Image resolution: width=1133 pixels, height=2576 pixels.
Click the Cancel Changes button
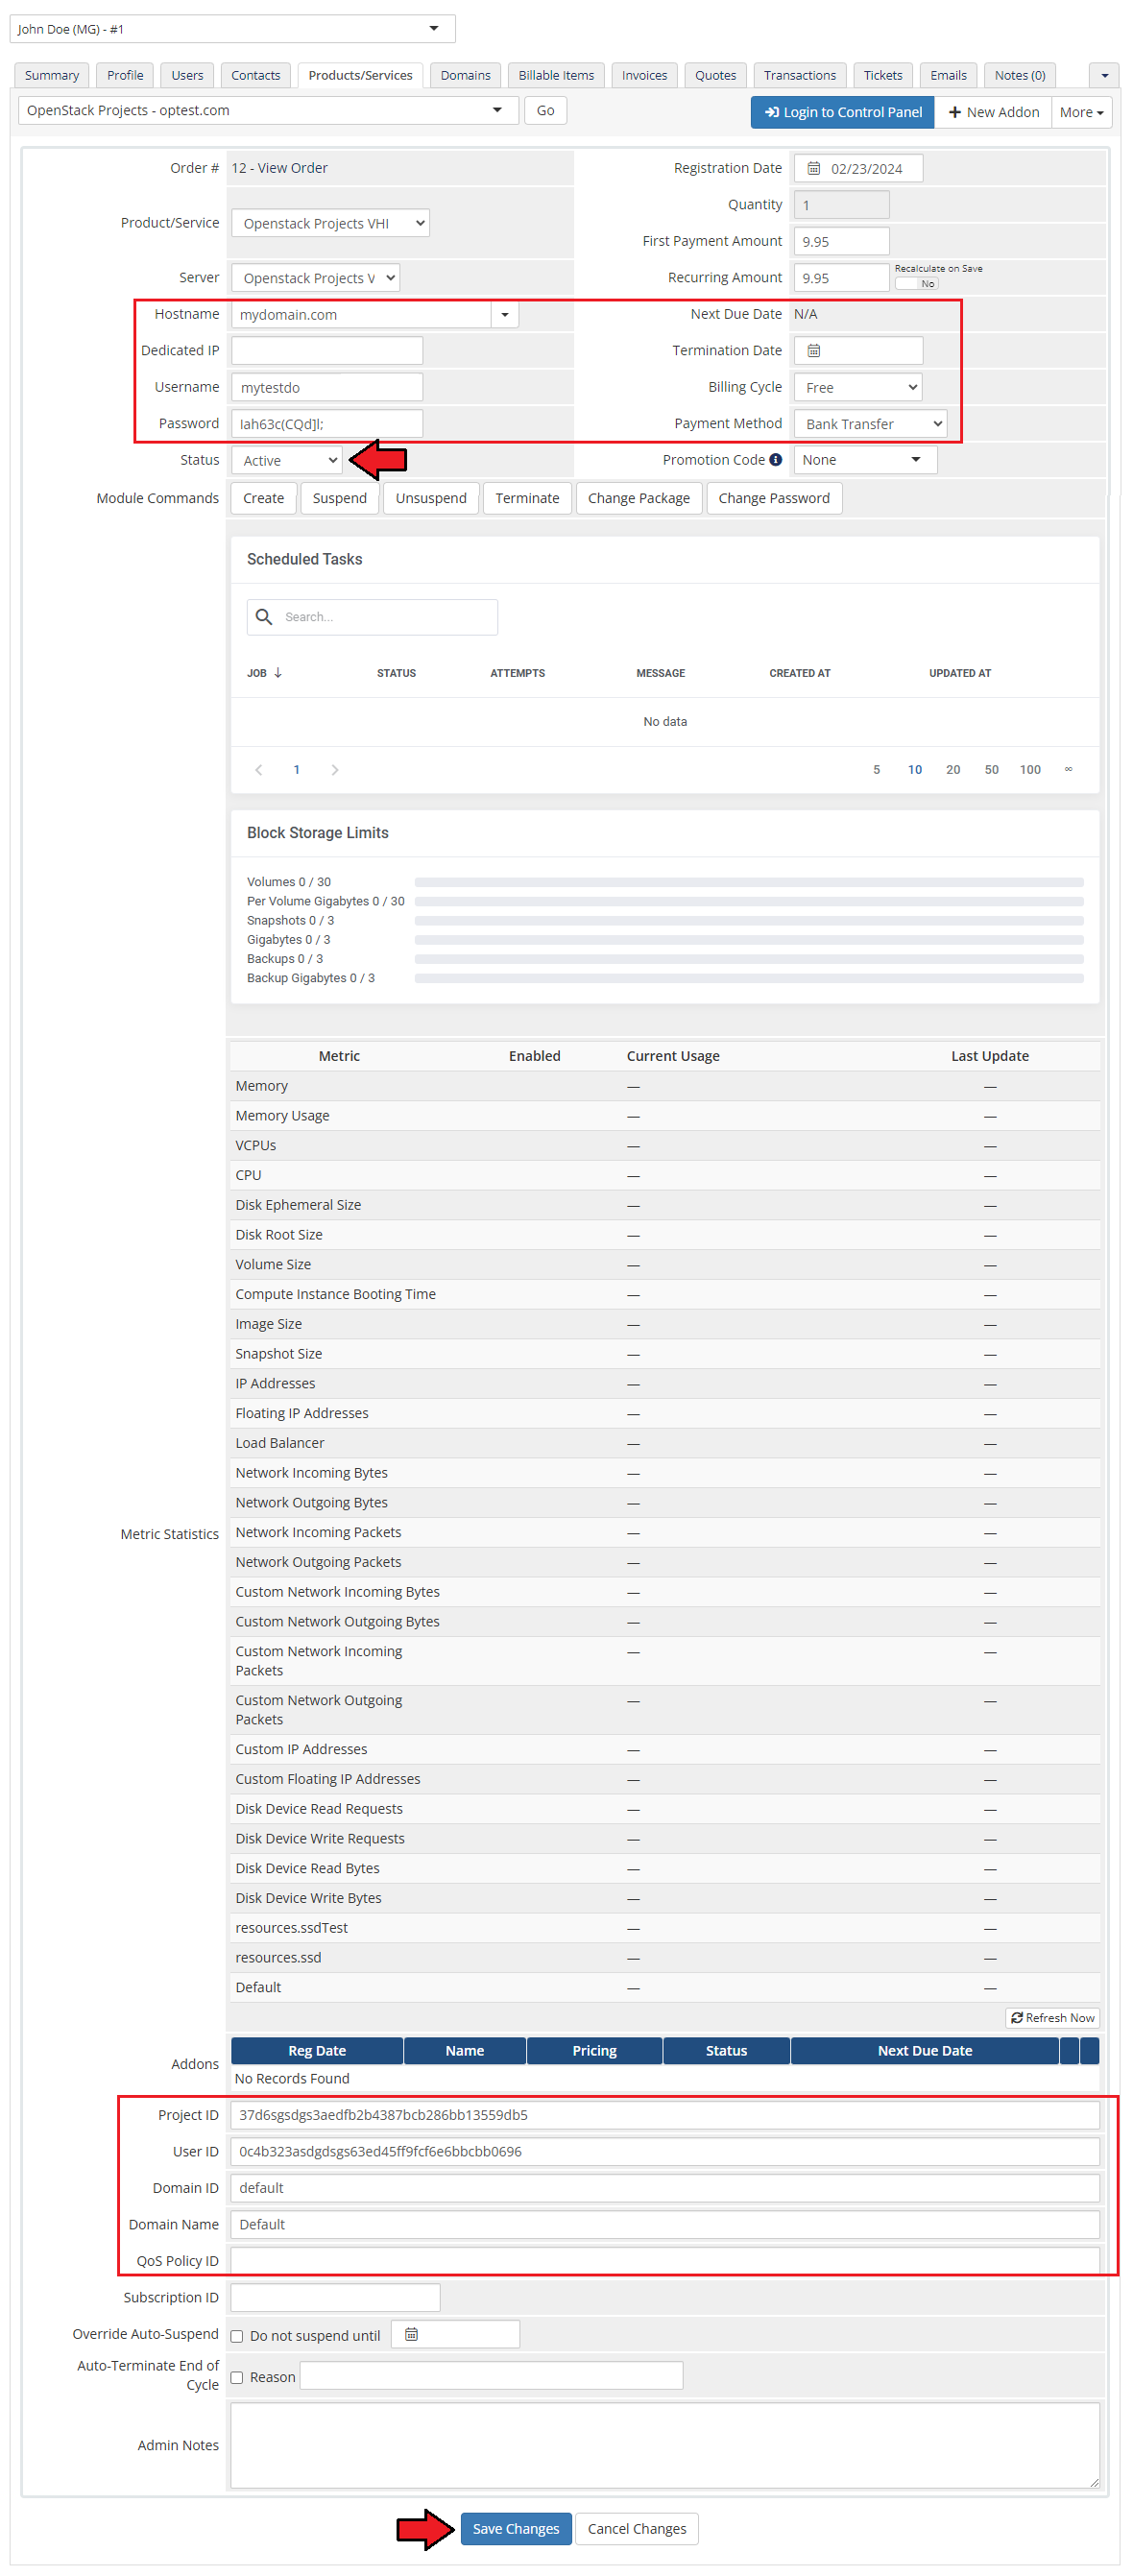coord(637,2527)
